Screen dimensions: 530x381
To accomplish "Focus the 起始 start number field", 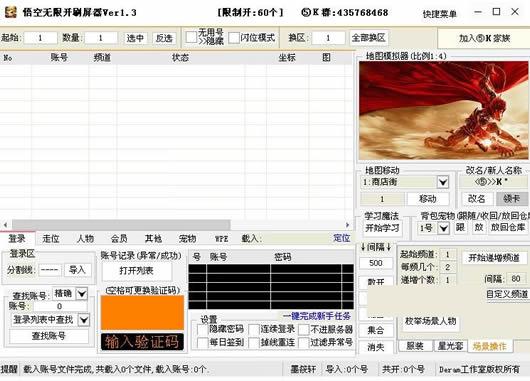I will click(40, 38).
